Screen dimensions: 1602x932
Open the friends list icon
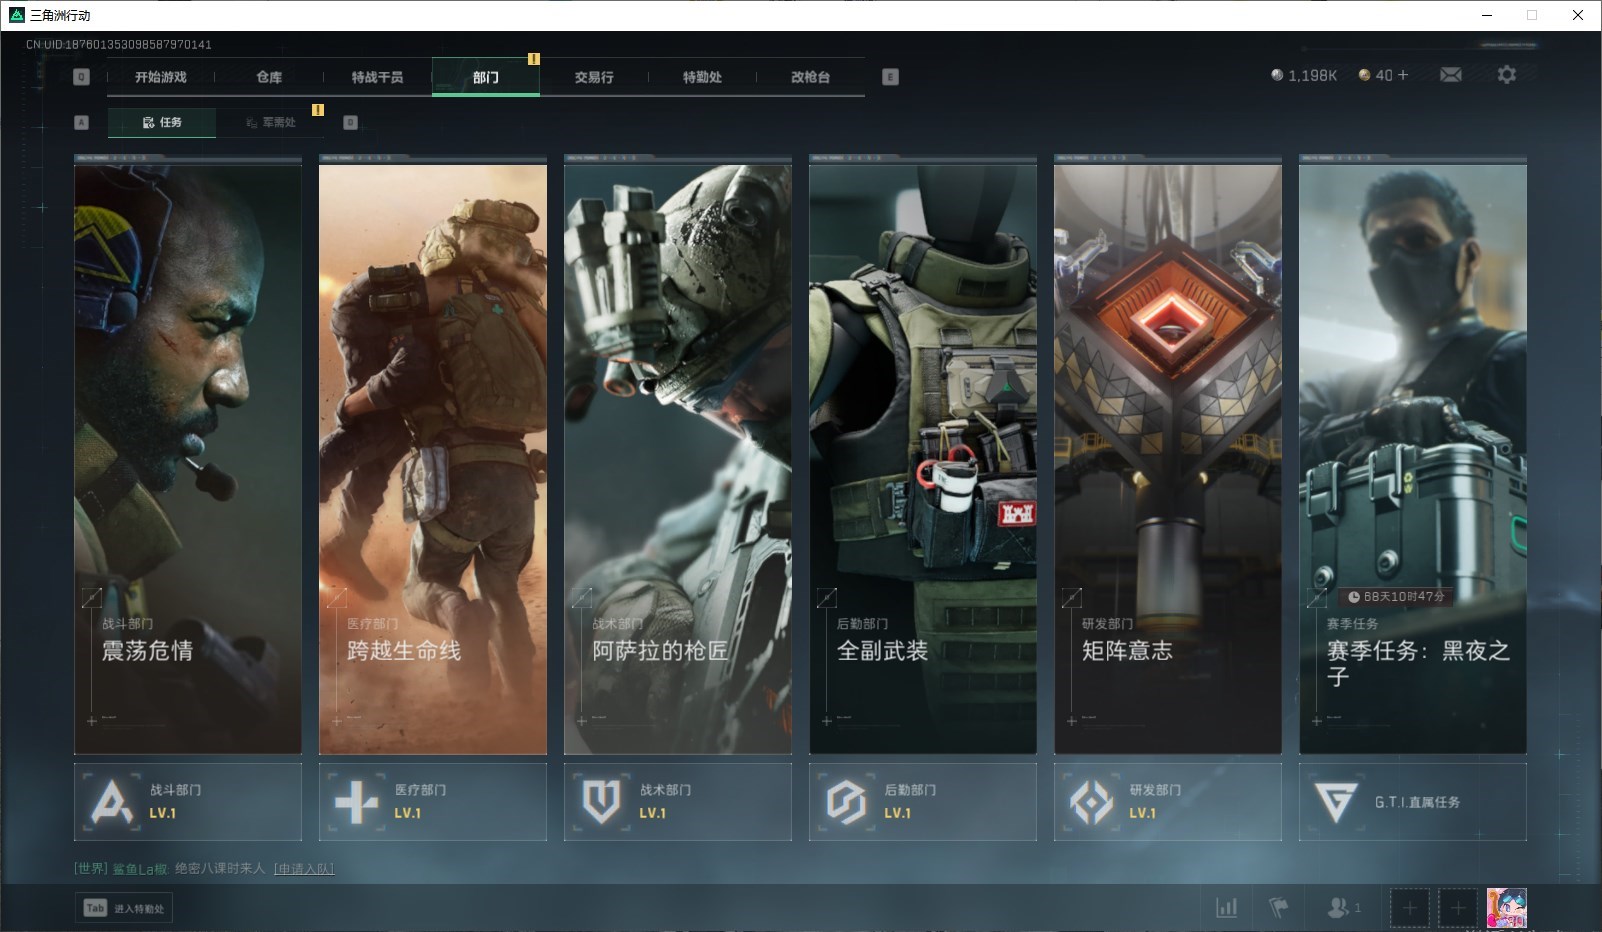tap(1337, 907)
